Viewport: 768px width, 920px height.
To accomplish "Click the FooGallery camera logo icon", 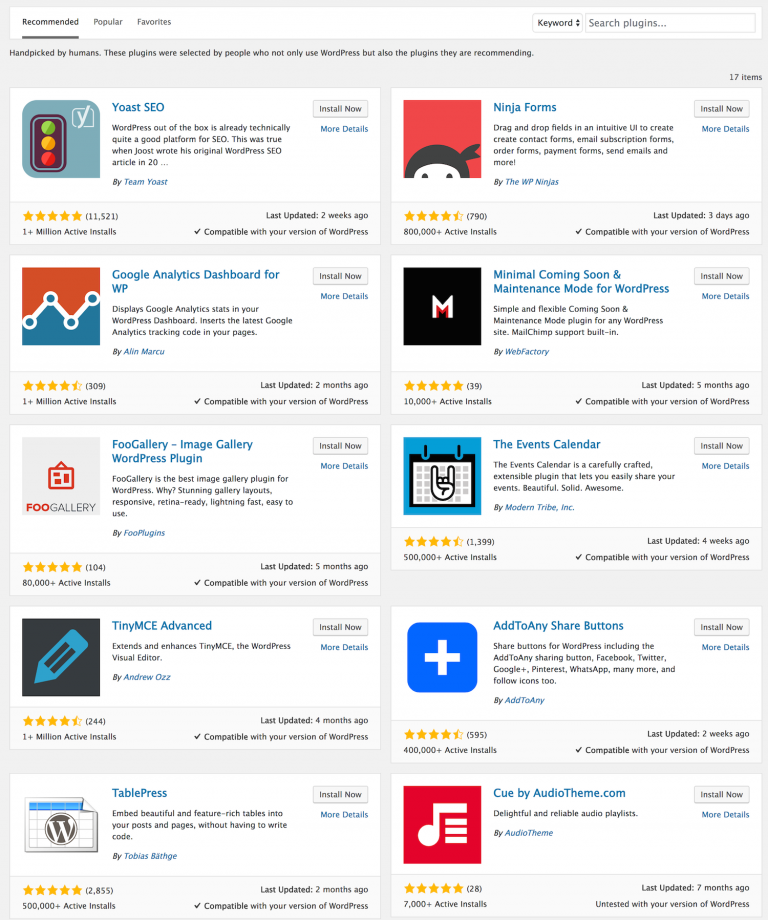I will [60, 477].
